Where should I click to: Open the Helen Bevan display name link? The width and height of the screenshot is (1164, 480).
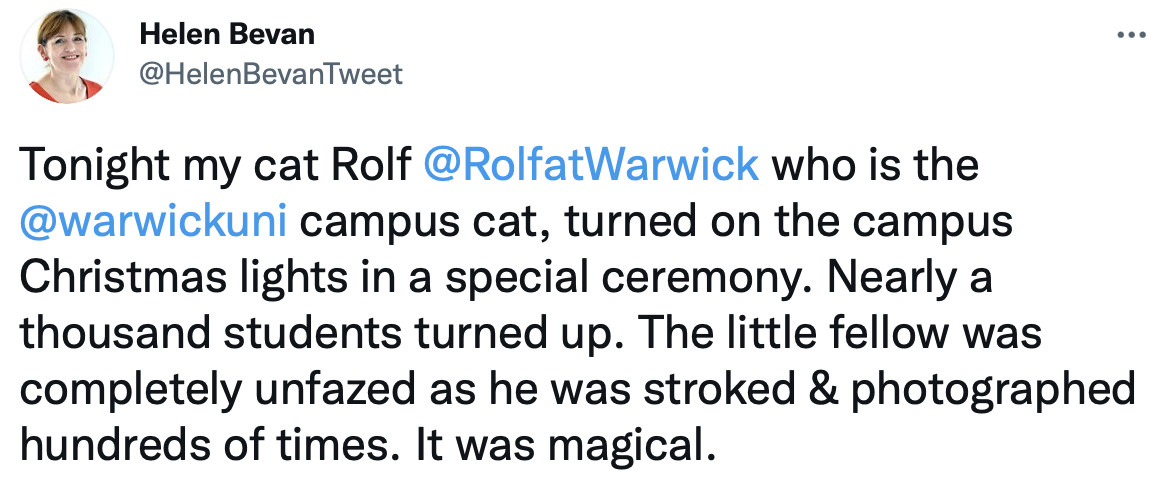tap(227, 35)
